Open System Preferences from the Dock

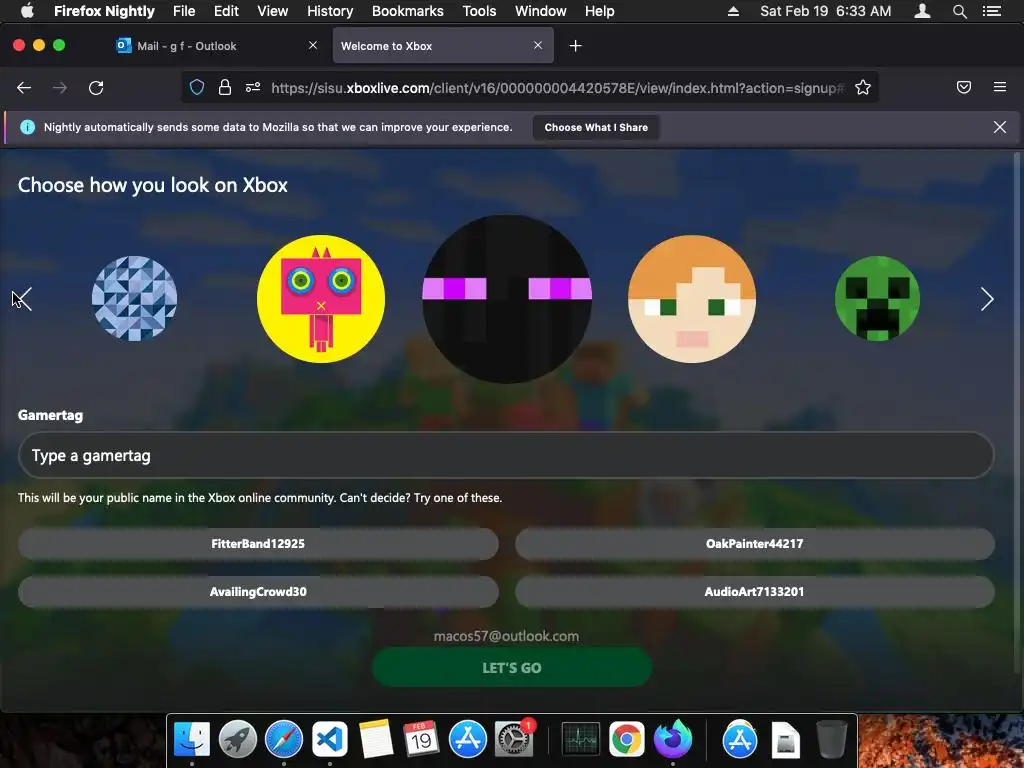[x=514, y=739]
